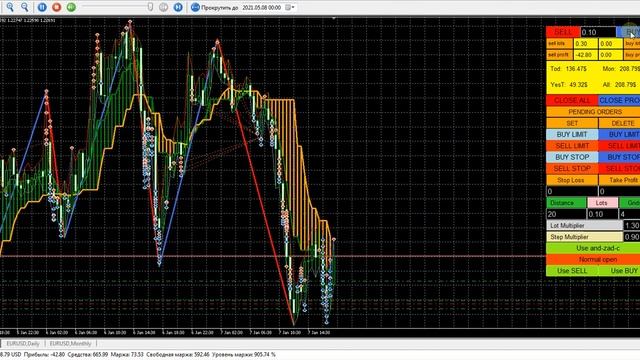Viewport: 640px width, 360px height.
Task: Click the green Distance label
Action: tap(566, 203)
